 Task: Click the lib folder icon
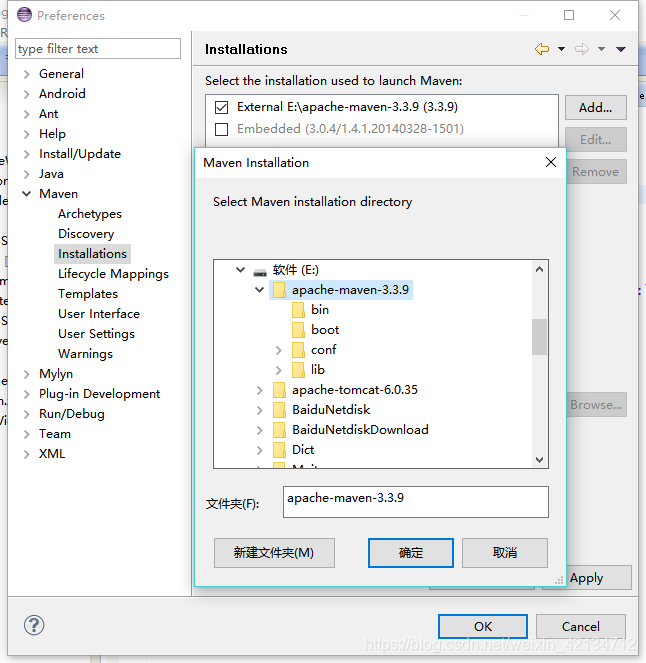[298, 370]
